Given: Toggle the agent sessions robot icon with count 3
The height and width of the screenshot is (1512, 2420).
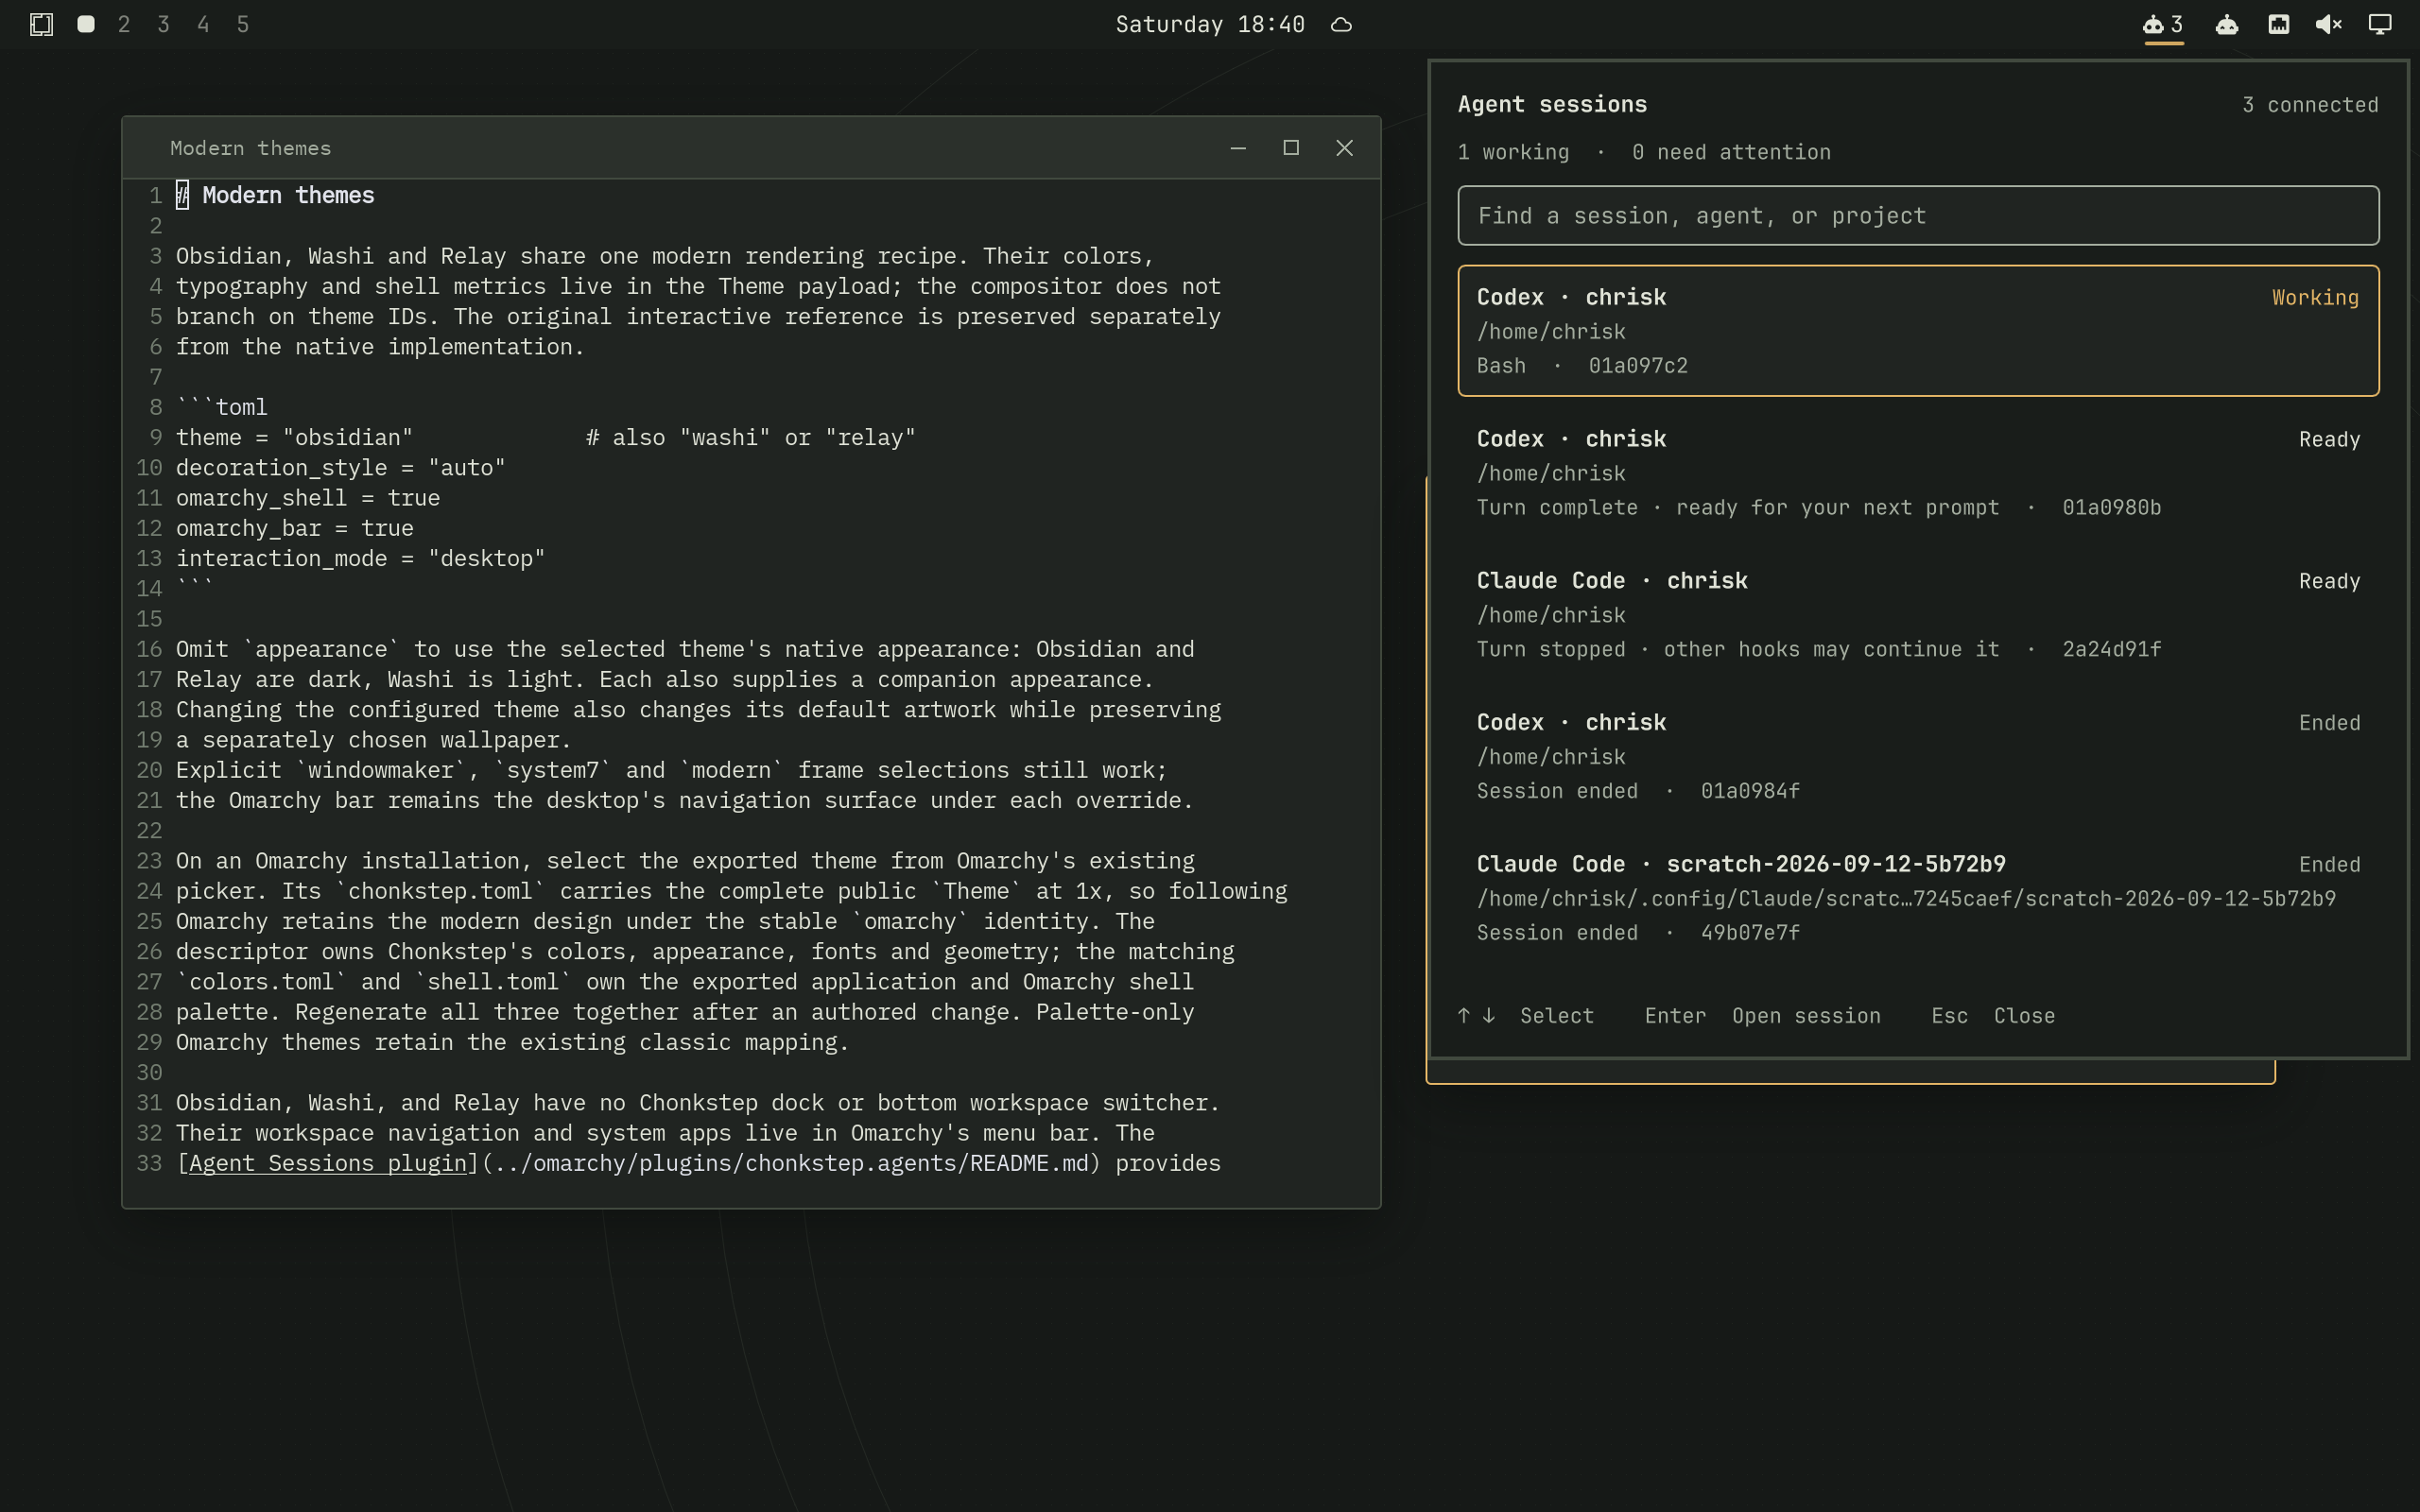Looking at the screenshot, I should (2163, 24).
